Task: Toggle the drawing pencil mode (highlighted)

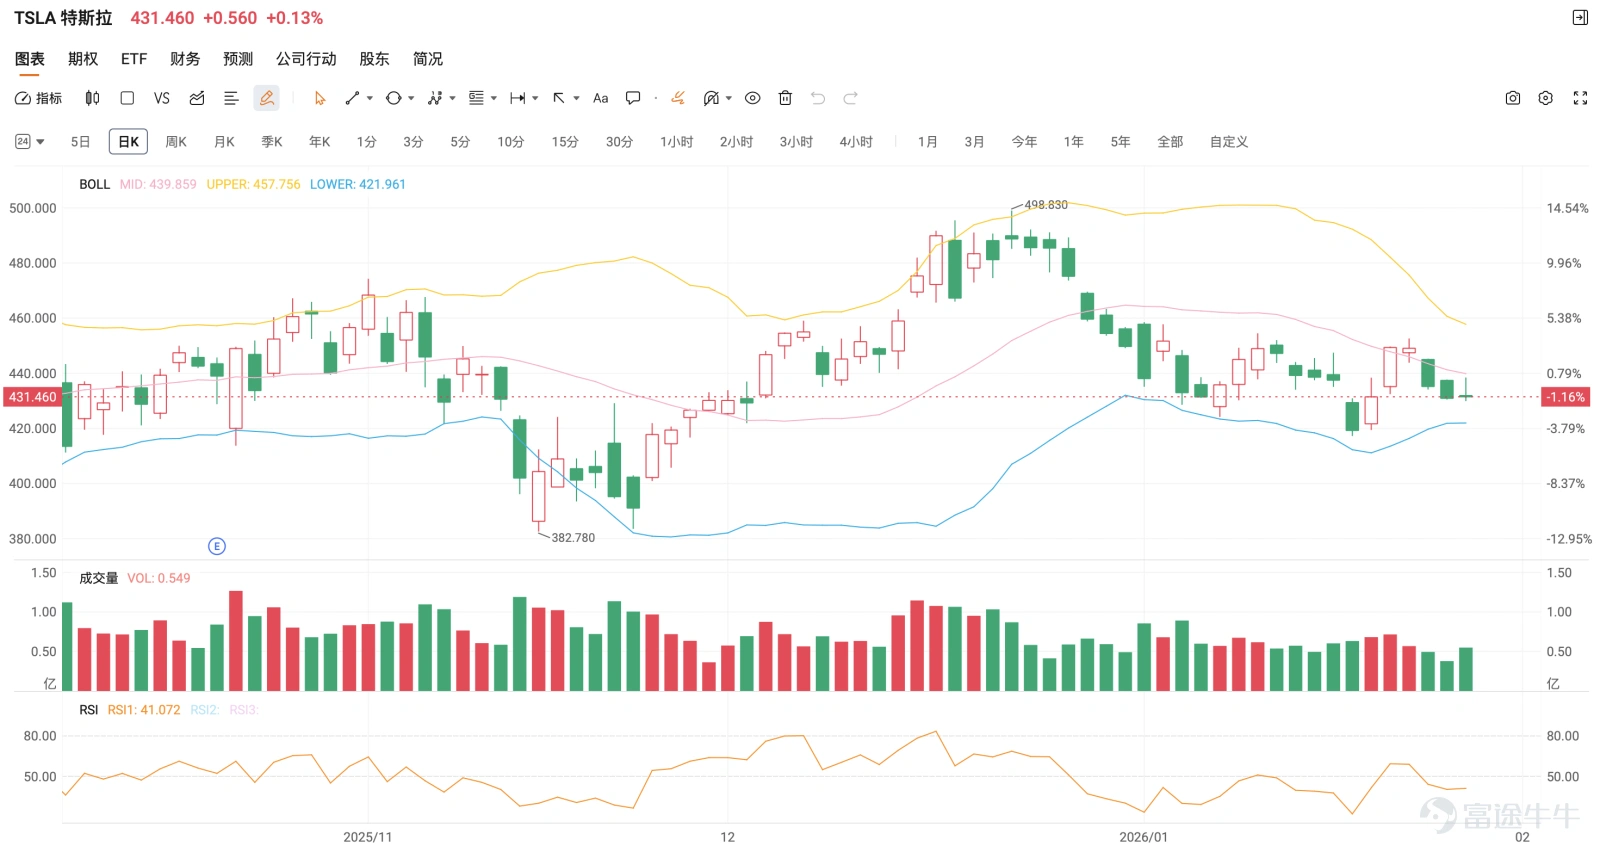Action: [266, 98]
